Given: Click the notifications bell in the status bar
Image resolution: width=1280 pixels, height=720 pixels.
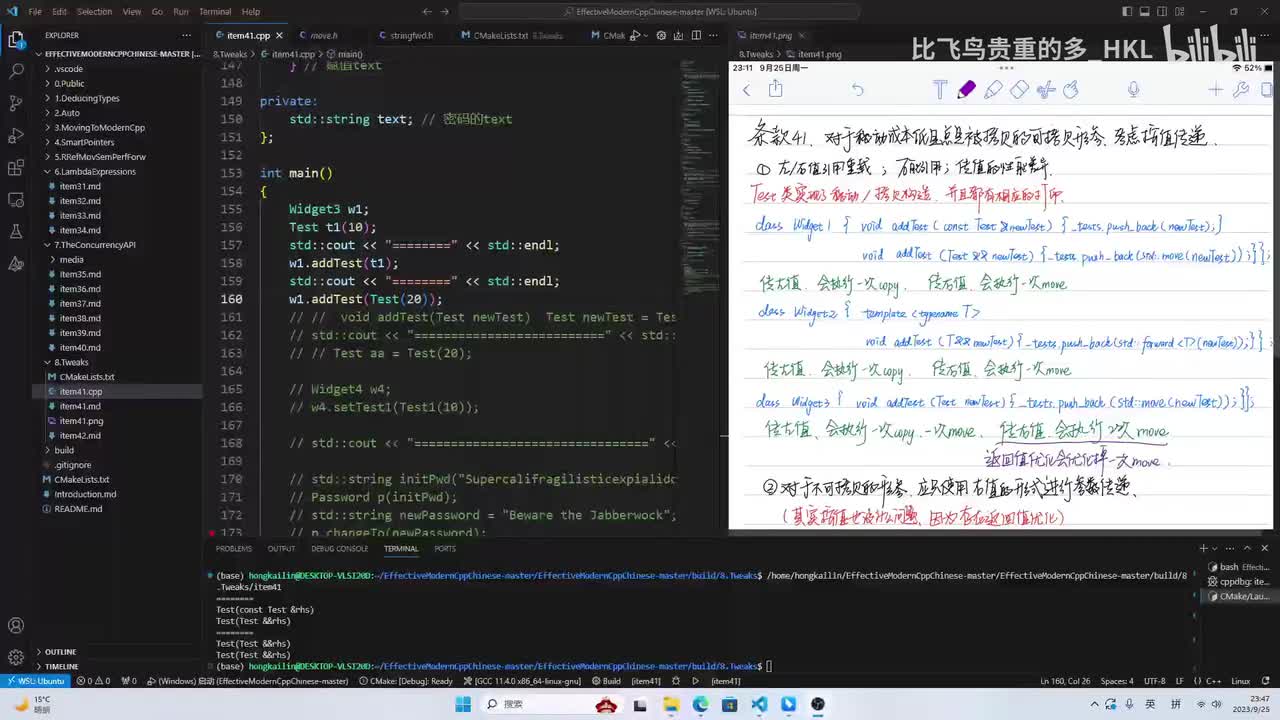Looking at the screenshot, I should [x=1266, y=681].
